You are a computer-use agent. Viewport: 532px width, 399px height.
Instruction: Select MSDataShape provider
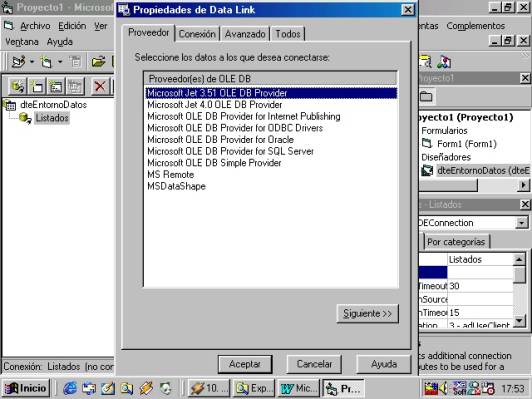(176, 186)
